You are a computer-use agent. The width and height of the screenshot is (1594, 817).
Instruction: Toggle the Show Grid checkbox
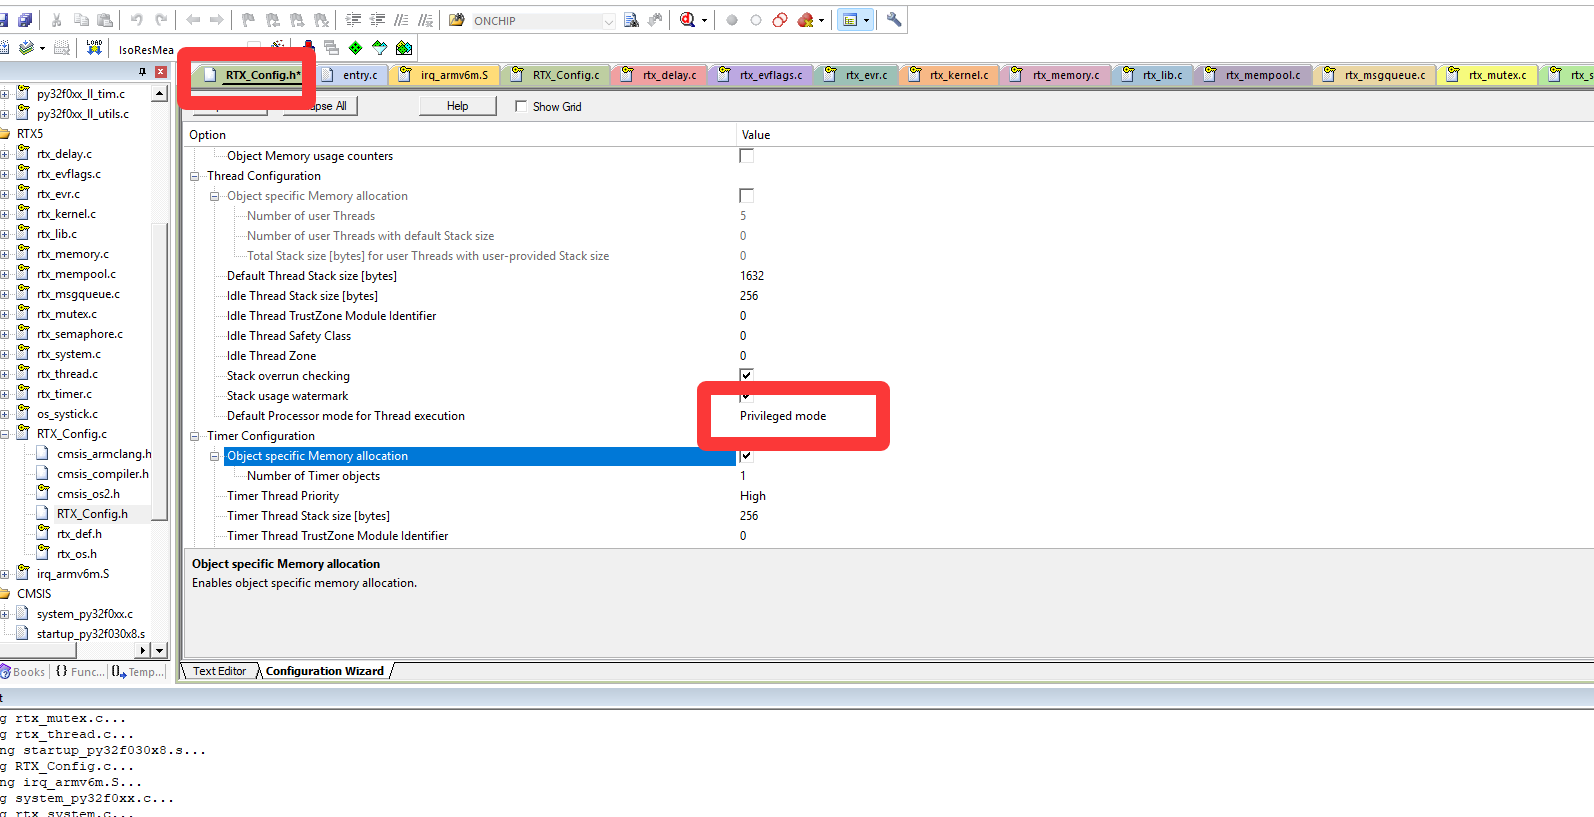point(521,106)
